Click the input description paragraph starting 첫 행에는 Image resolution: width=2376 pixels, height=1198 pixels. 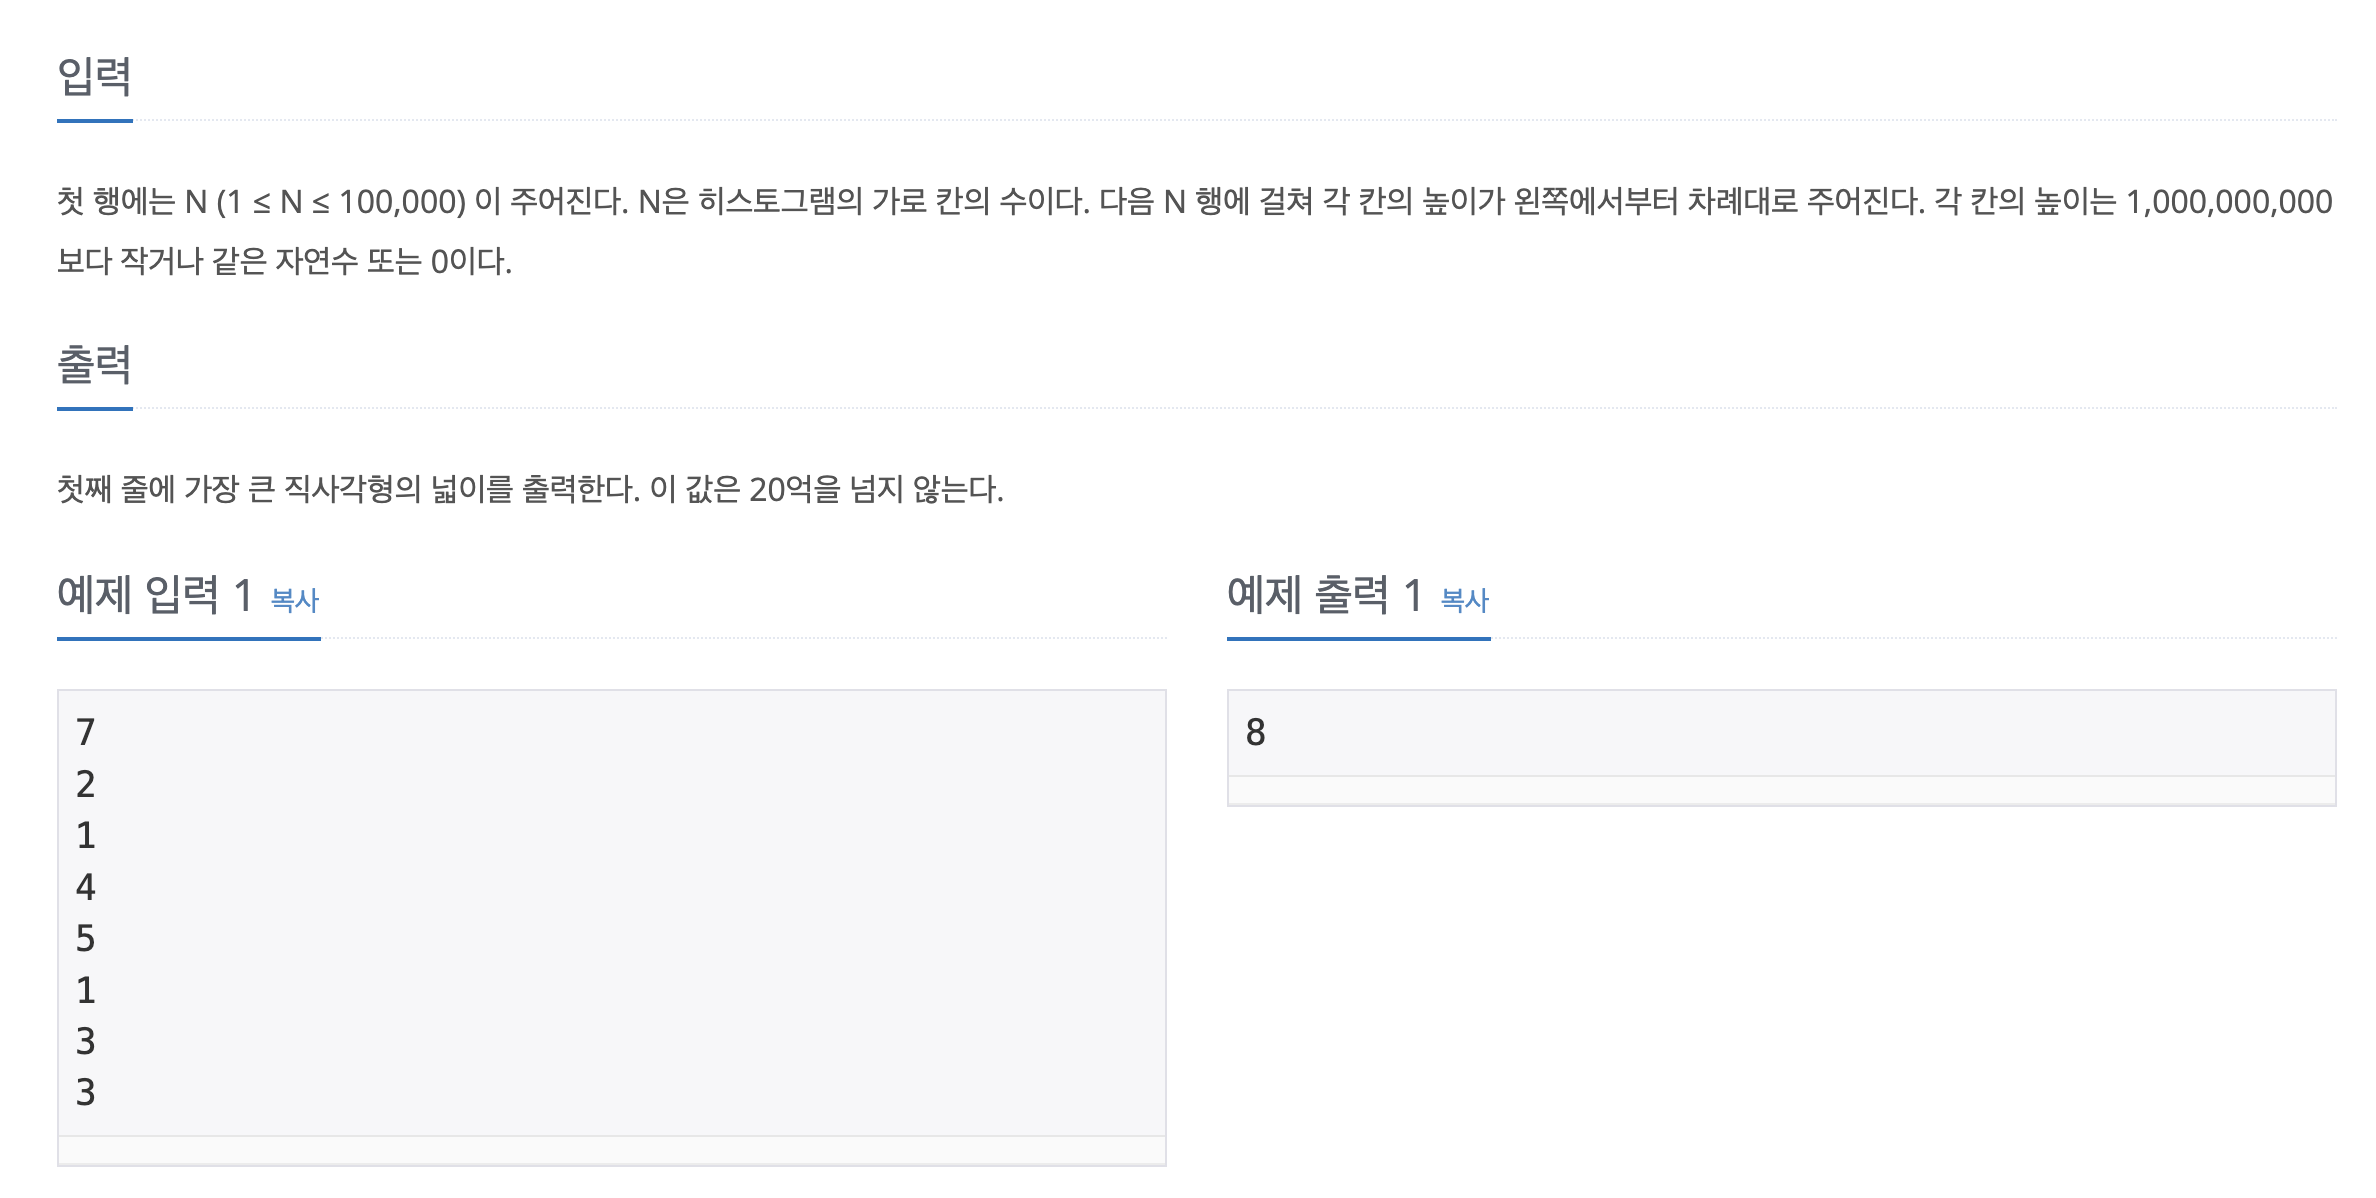click(1195, 231)
